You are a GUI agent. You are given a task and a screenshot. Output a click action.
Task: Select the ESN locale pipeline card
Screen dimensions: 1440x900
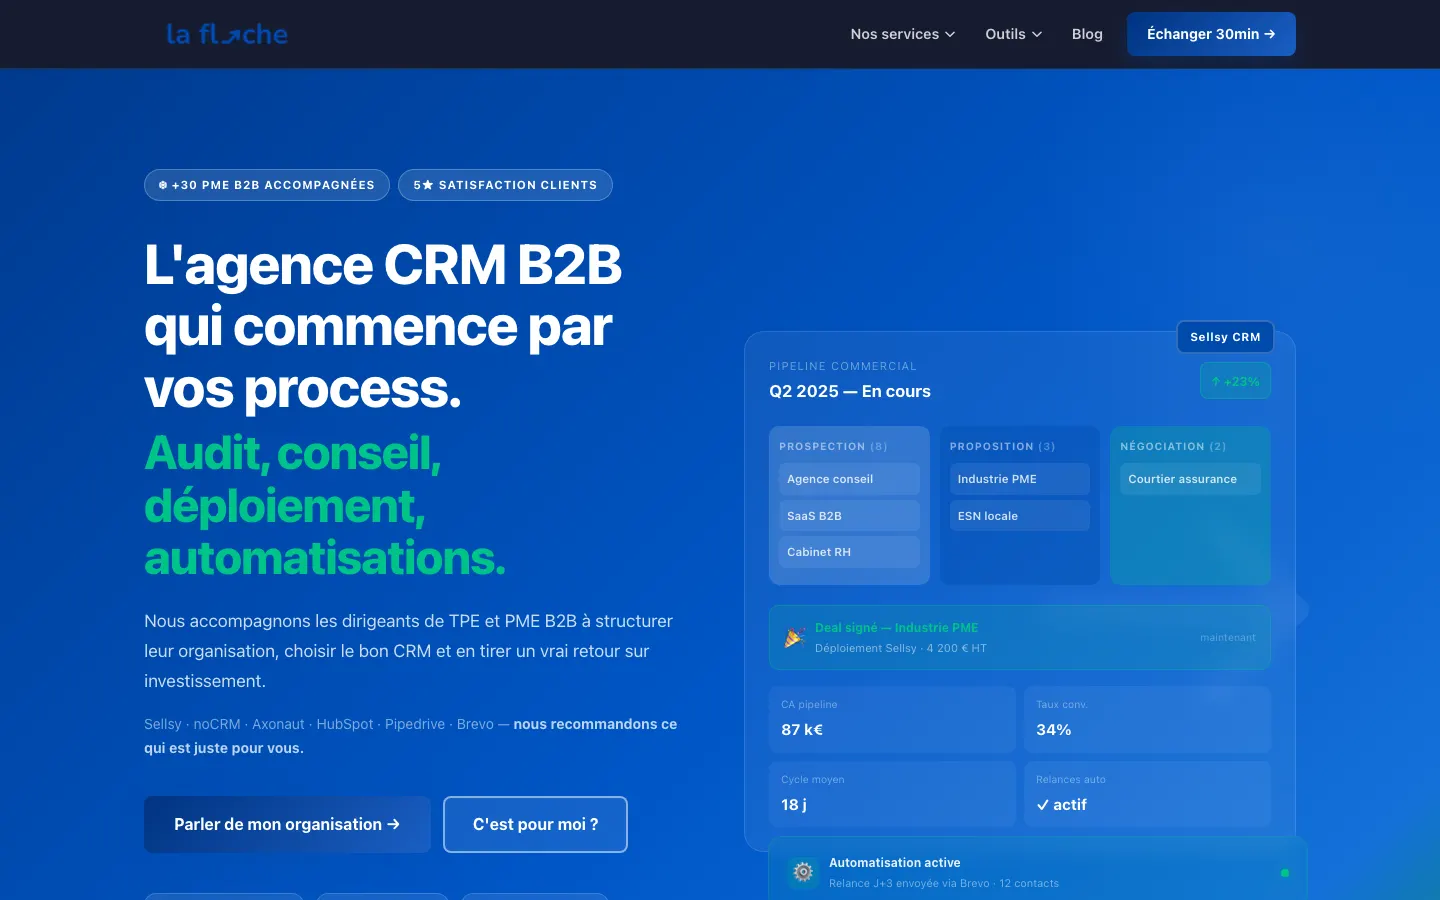(x=1020, y=516)
